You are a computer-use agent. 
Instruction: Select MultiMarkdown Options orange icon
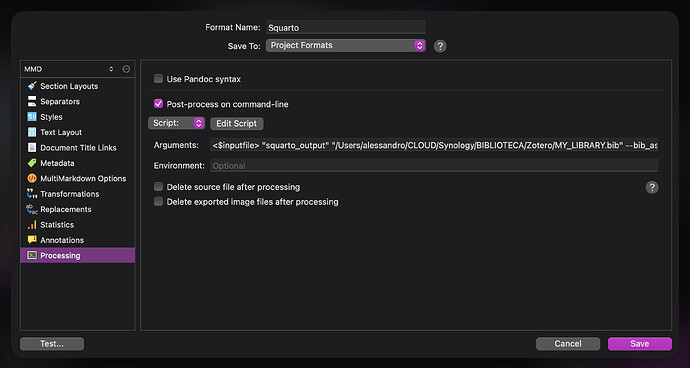32,178
